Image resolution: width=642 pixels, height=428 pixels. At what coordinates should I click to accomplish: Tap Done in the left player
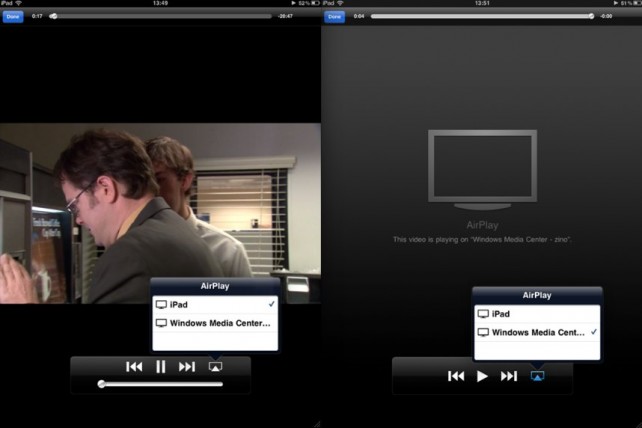(x=13, y=16)
